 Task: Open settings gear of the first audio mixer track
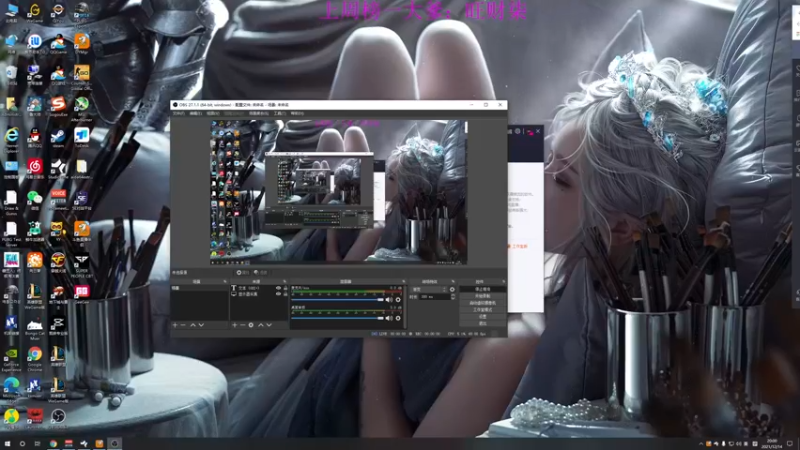pyautogui.click(x=398, y=299)
